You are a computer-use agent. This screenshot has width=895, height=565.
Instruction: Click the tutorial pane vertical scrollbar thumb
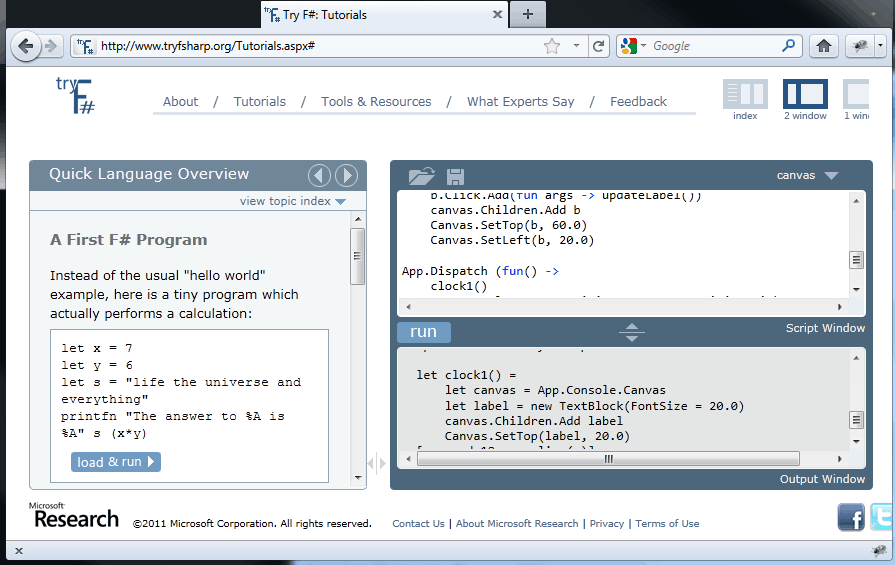click(x=358, y=256)
